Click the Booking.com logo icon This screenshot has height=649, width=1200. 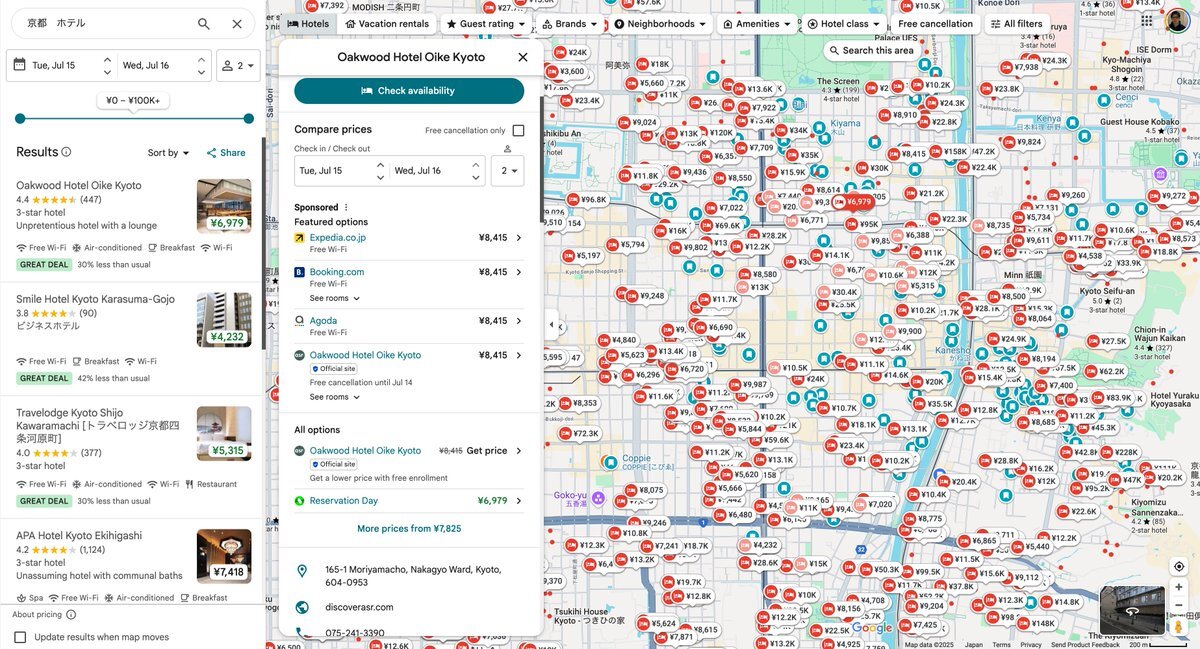(x=299, y=272)
